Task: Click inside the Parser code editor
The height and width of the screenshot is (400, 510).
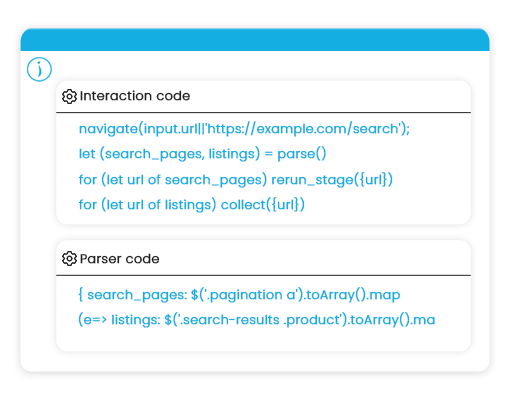Action: [x=263, y=313]
